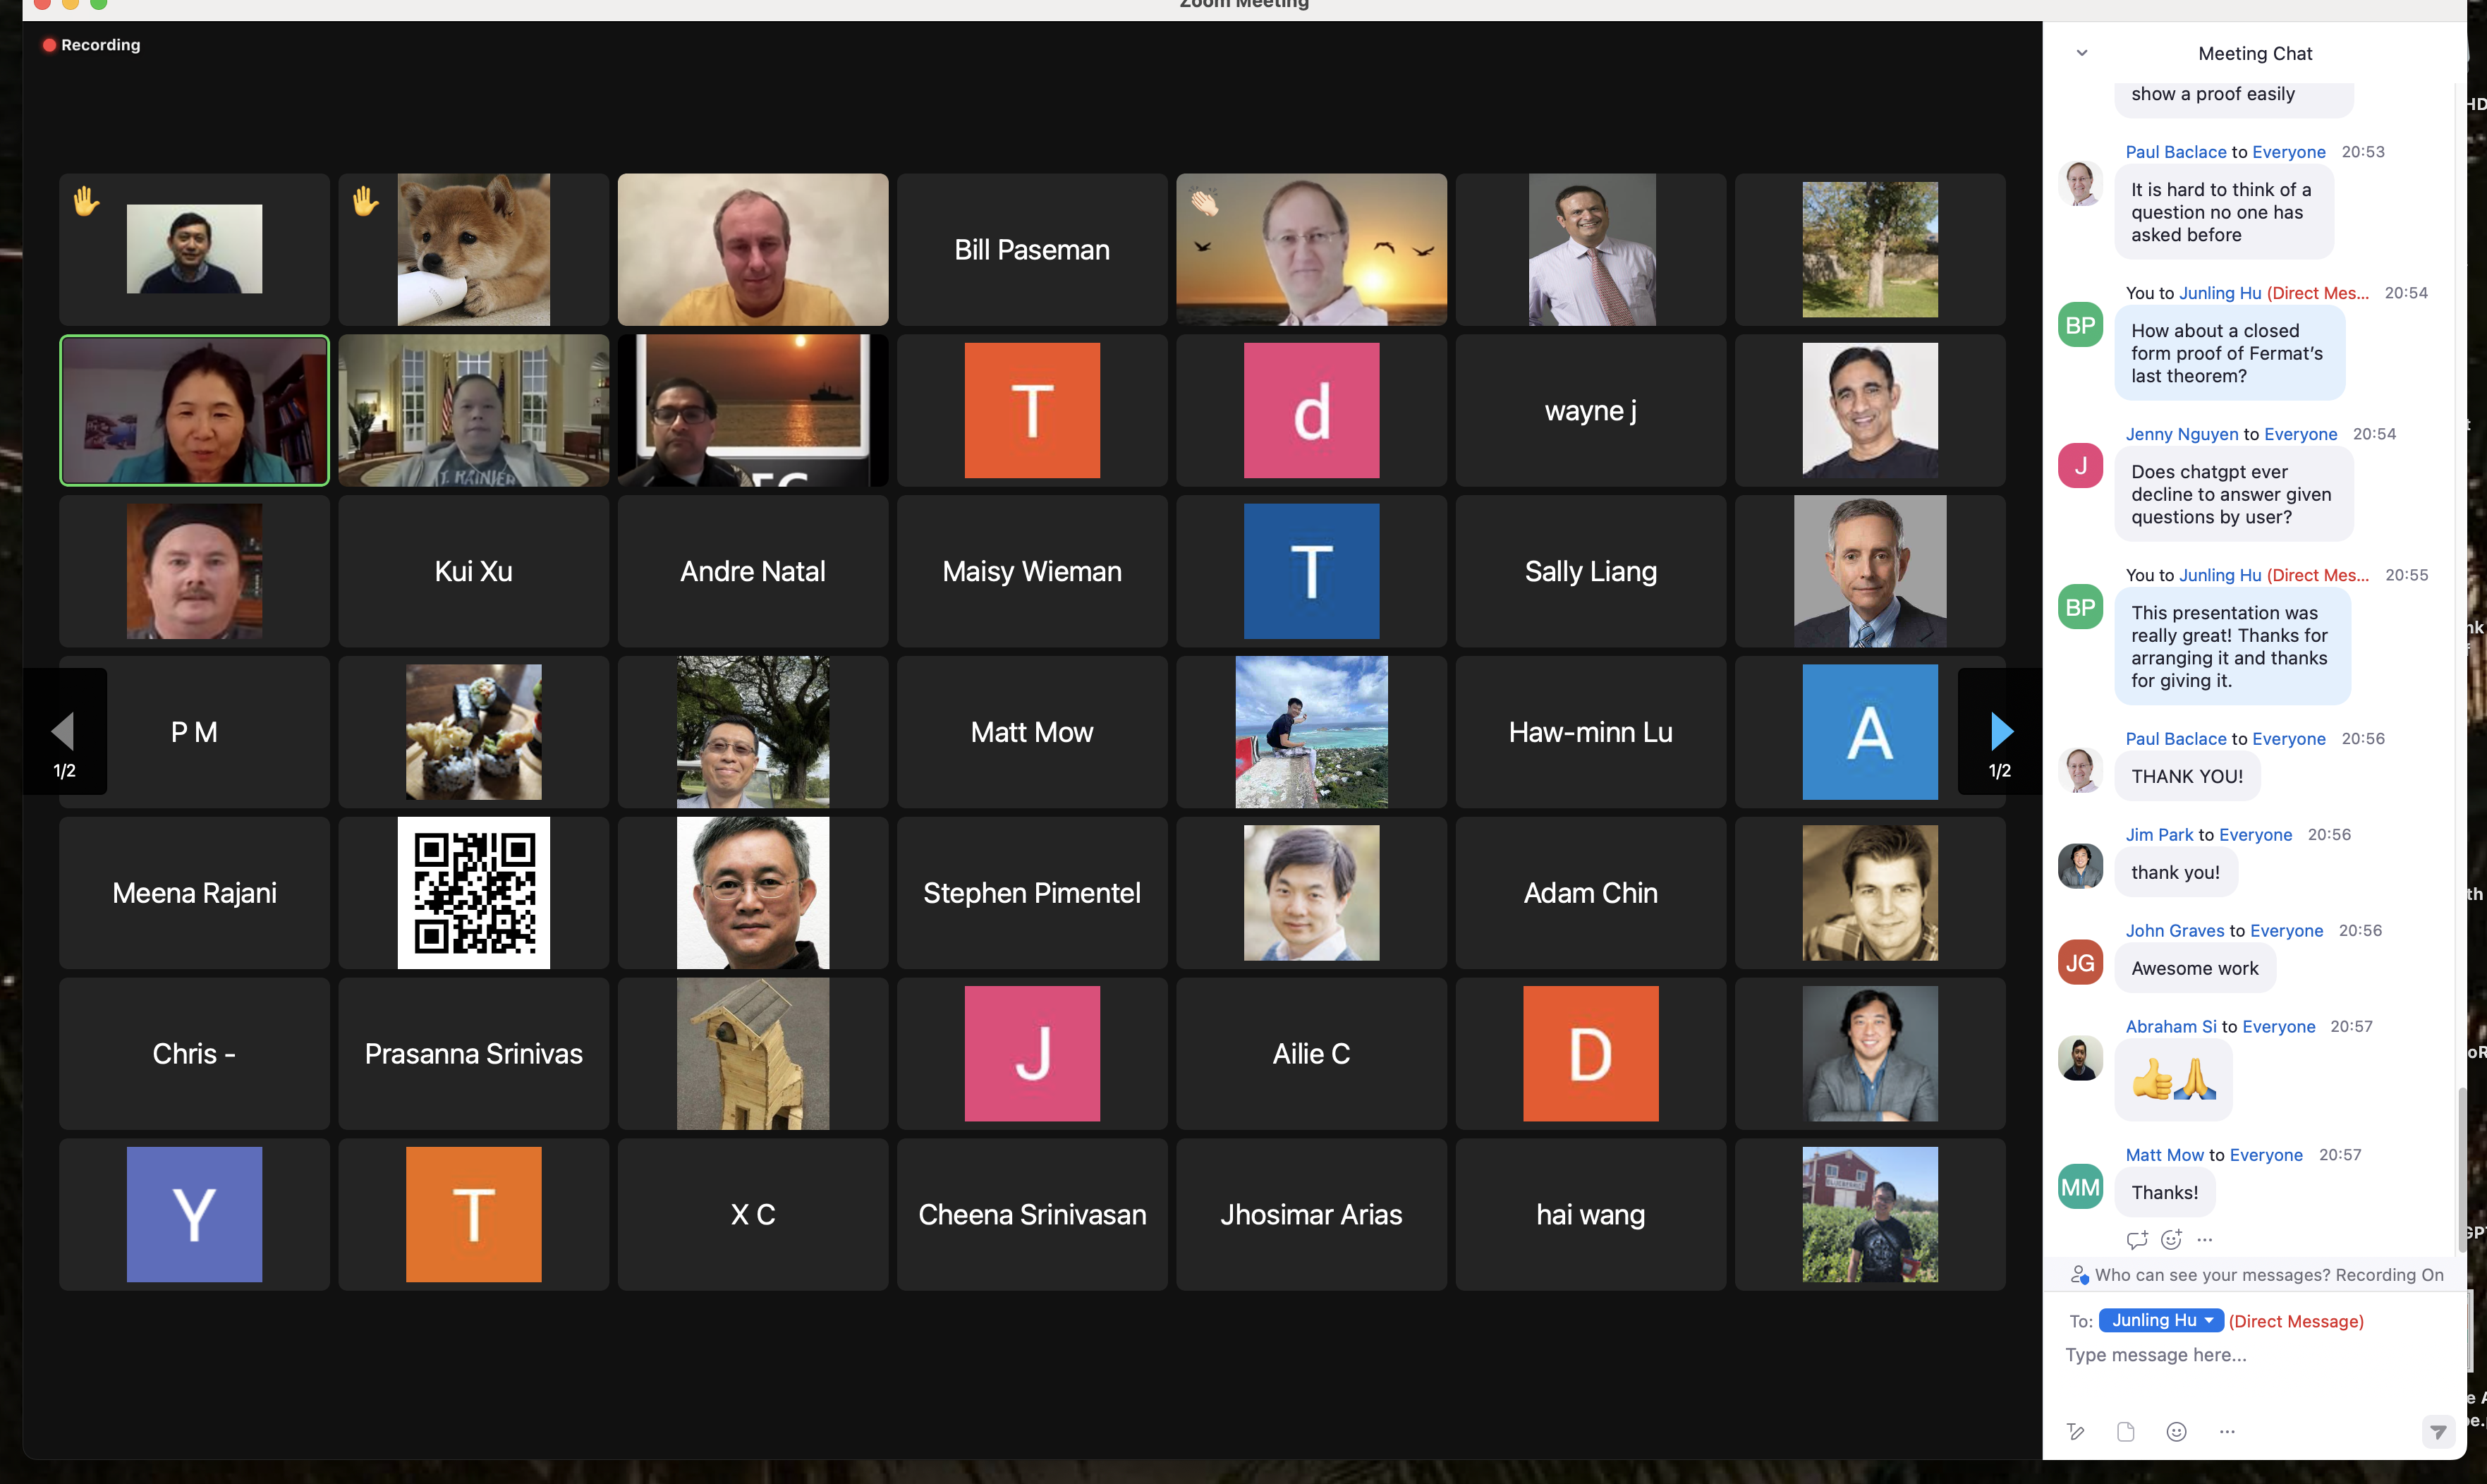The width and height of the screenshot is (2487, 1484).
Task: Go to next page of participants
Action: point(2000,731)
